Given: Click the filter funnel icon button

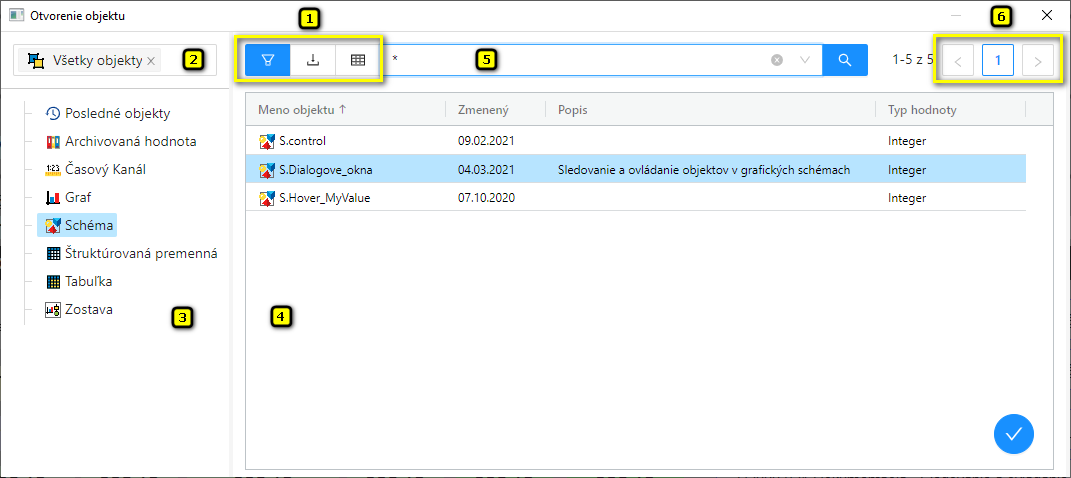Looking at the screenshot, I should pos(267,60).
